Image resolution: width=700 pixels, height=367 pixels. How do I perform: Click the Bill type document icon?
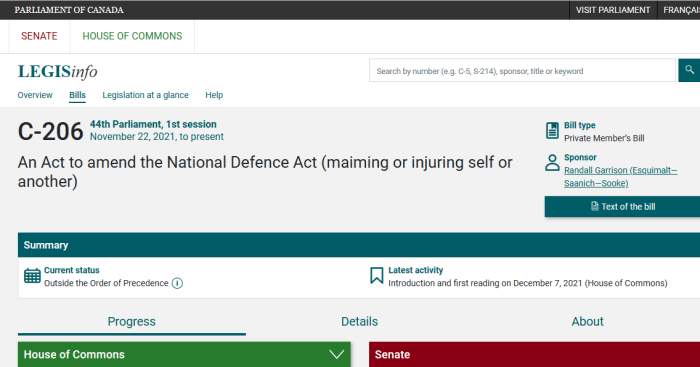(552, 131)
